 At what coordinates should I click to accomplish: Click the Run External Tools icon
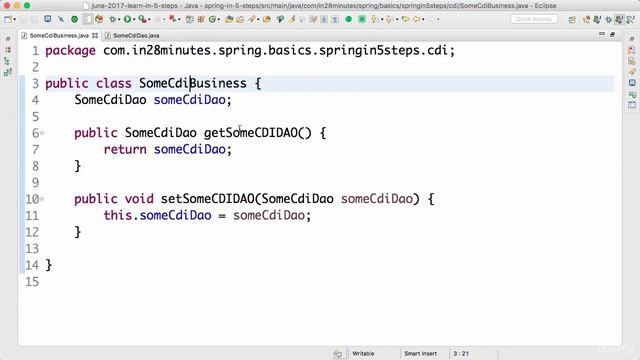[142, 19]
